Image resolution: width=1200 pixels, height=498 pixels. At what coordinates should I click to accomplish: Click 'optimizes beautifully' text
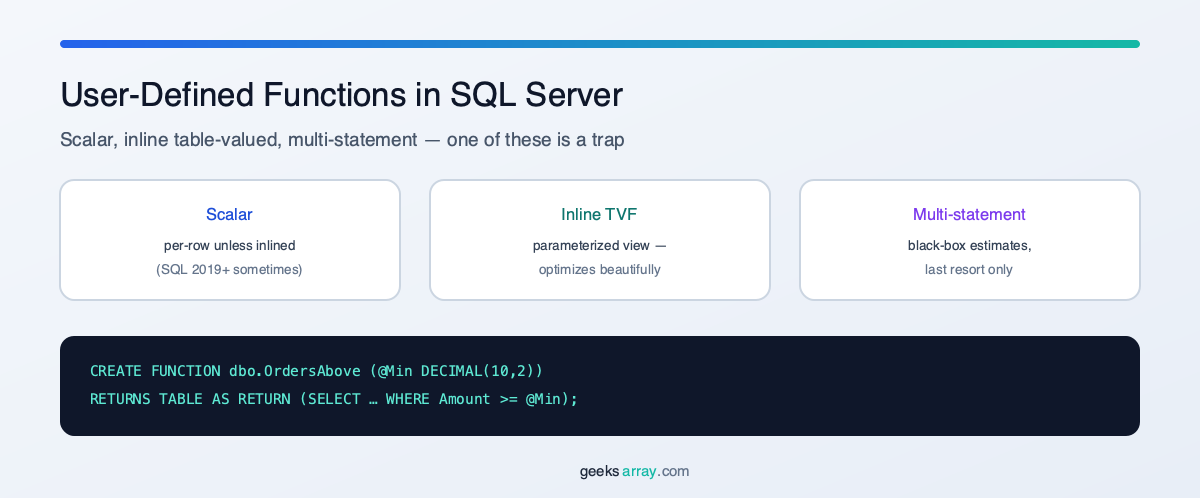[599, 270]
